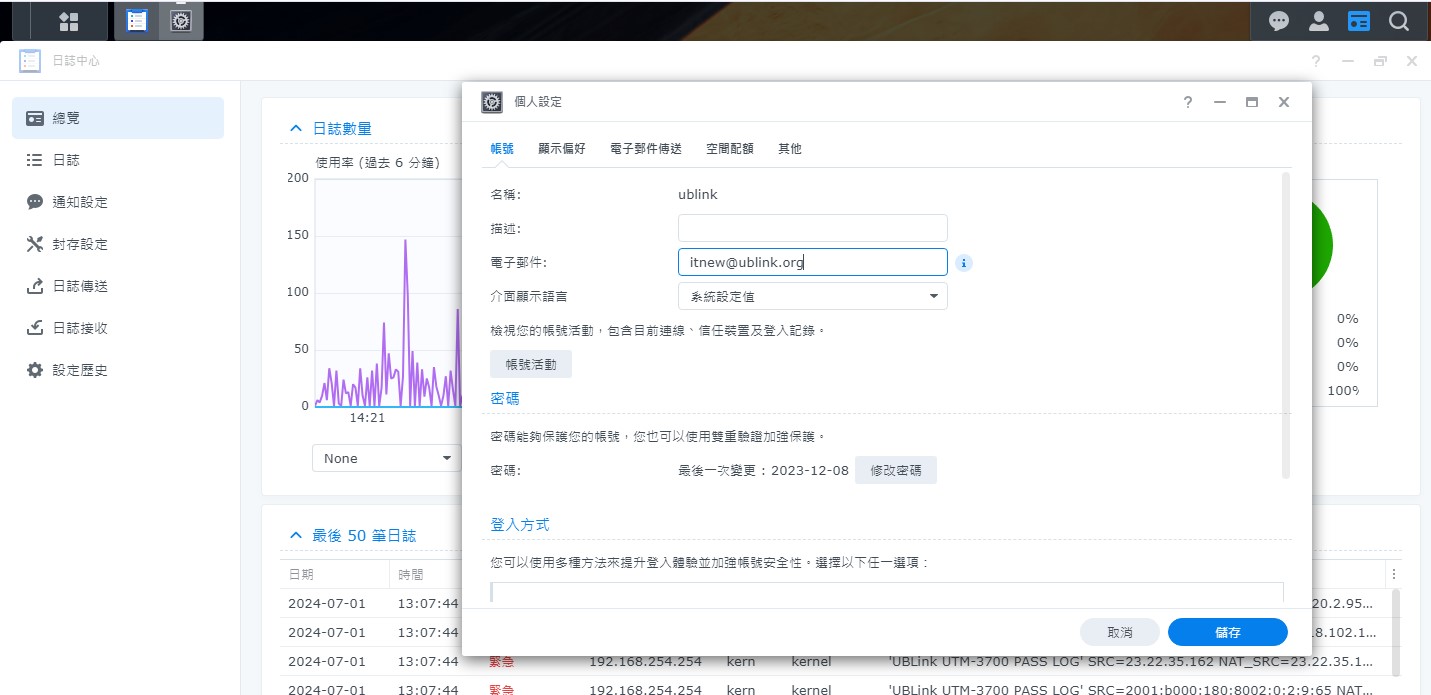Click the search magnifier icon

tap(1398, 21)
